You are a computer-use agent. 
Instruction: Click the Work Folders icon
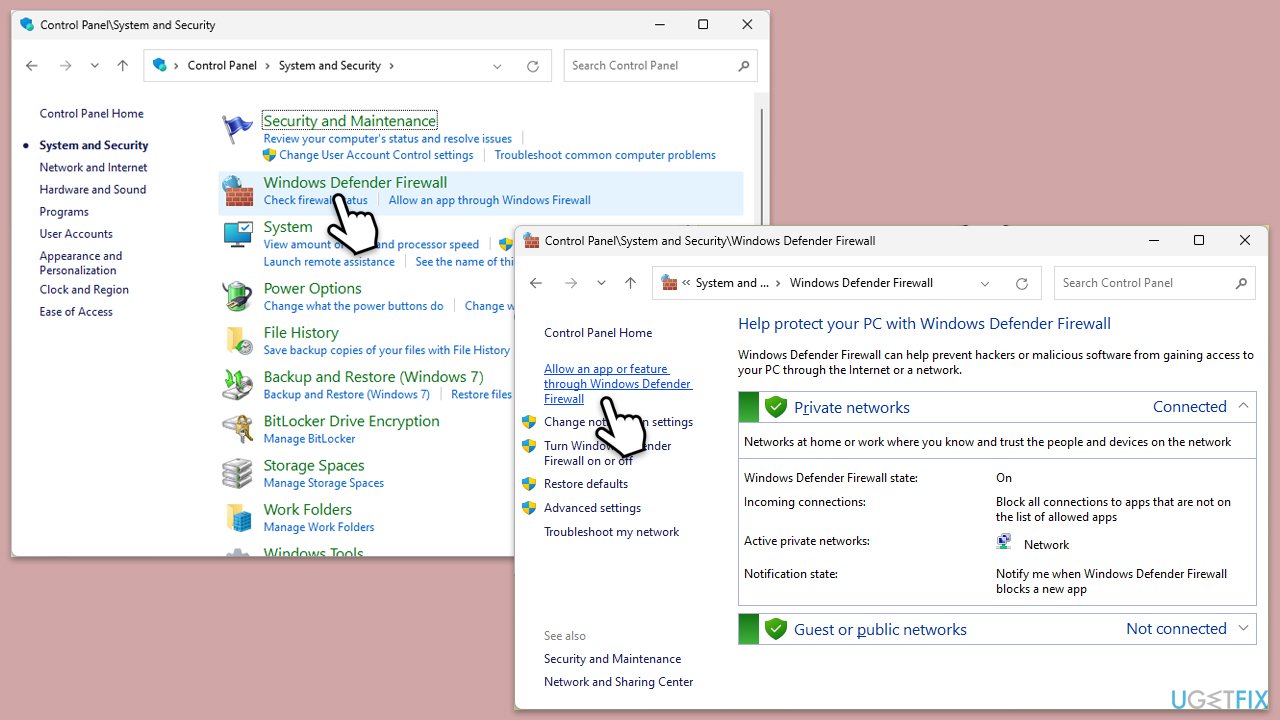(238, 517)
